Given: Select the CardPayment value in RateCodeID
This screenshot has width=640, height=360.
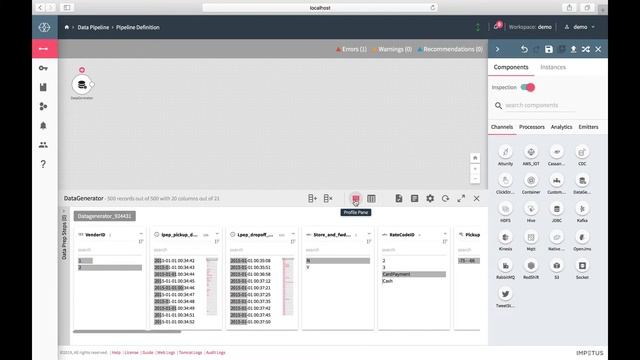Looking at the screenshot, I should [x=413, y=274].
